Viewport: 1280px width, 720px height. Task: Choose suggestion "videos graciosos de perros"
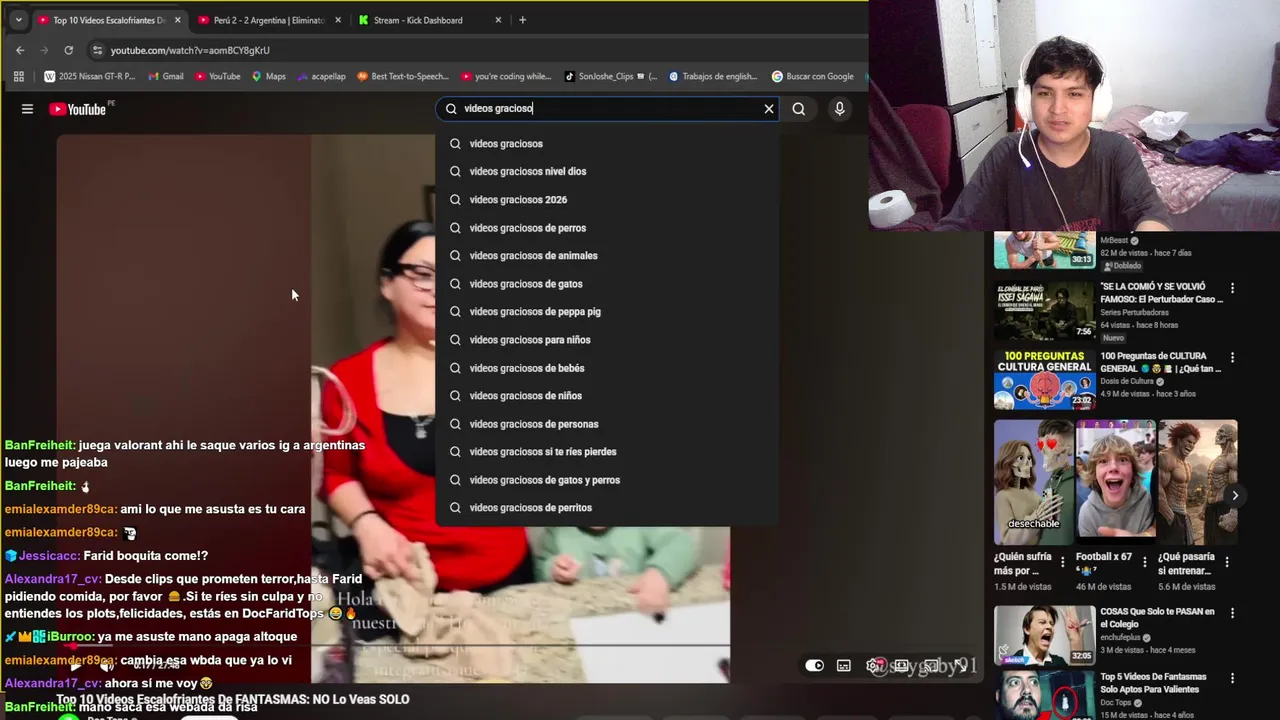coord(607,228)
